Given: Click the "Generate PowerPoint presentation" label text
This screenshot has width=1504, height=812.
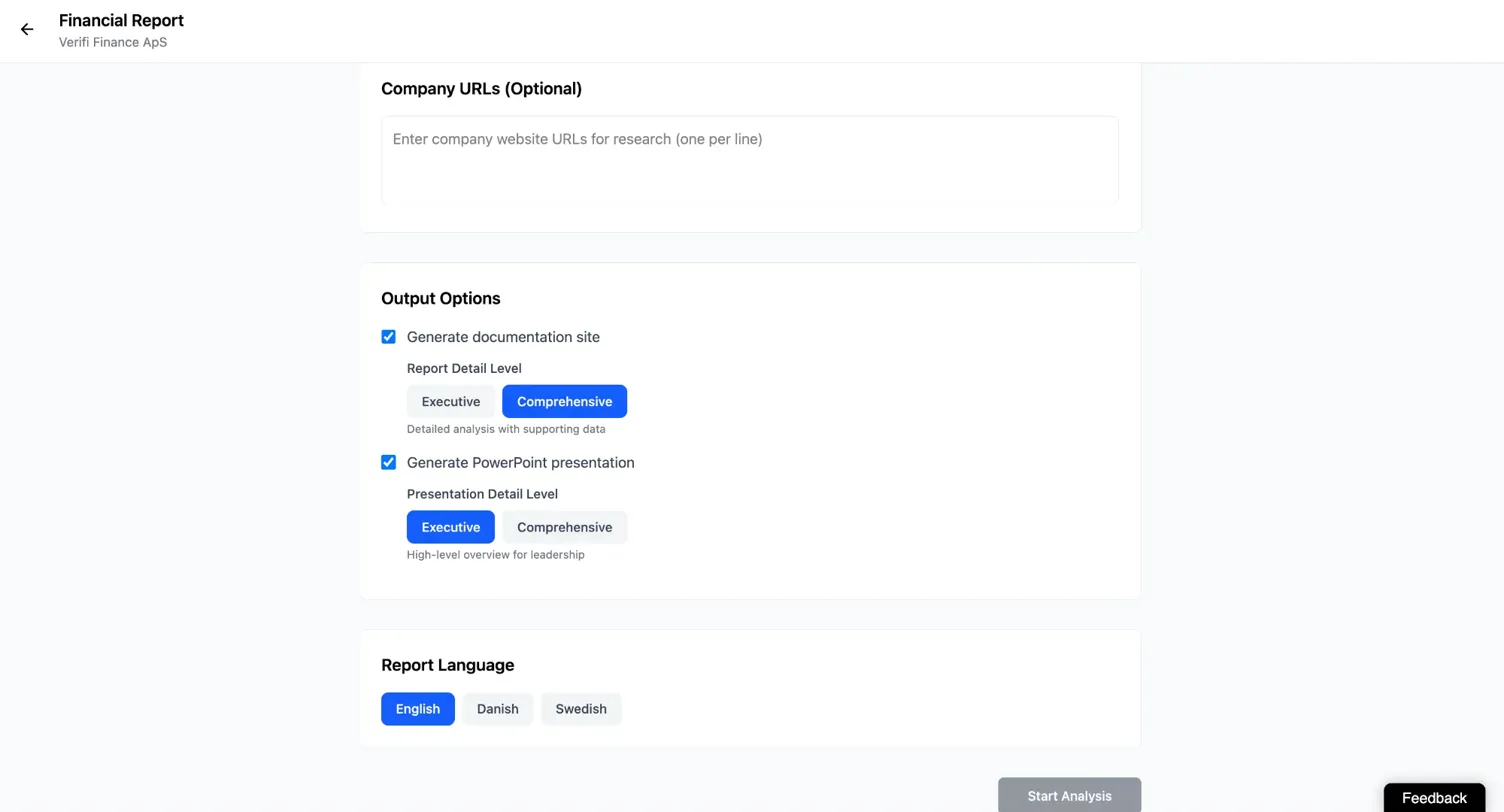Looking at the screenshot, I should click(520, 463).
